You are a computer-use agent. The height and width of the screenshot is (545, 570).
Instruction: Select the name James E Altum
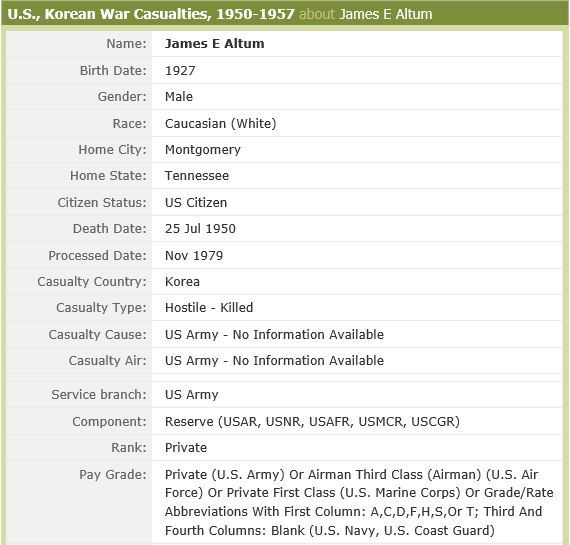click(214, 44)
